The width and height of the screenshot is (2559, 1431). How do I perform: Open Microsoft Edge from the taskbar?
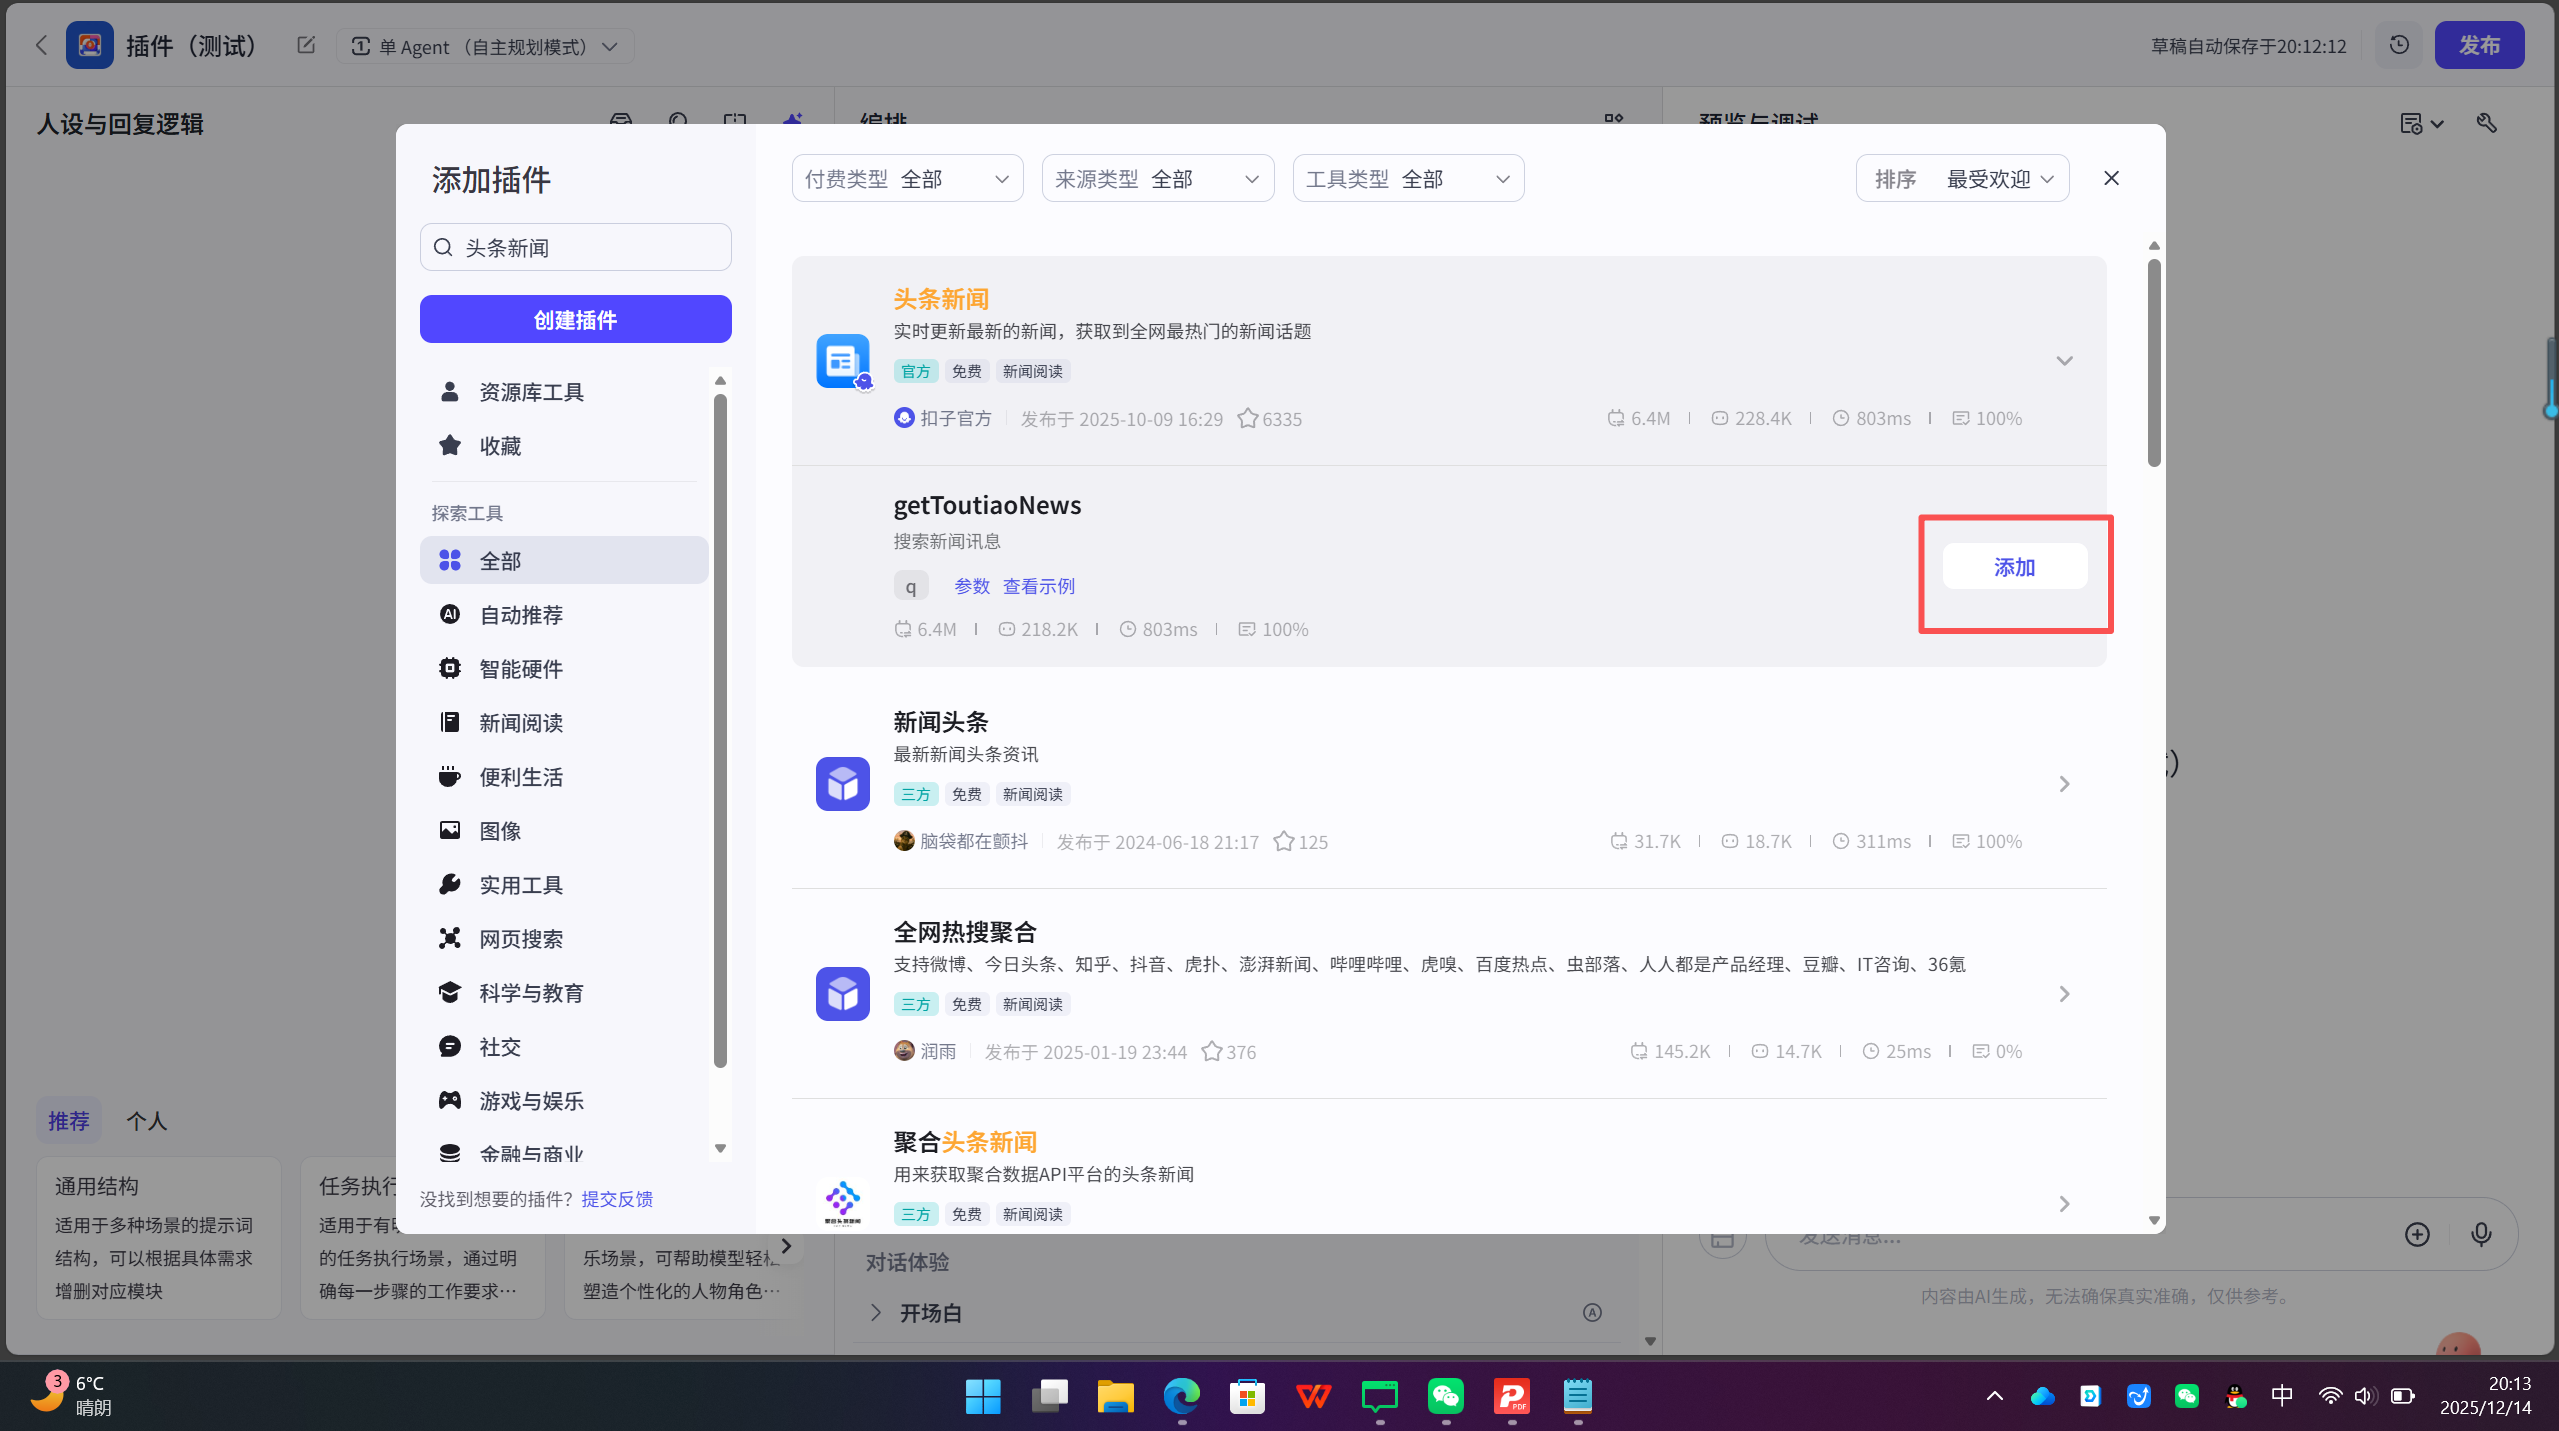1180,1396
